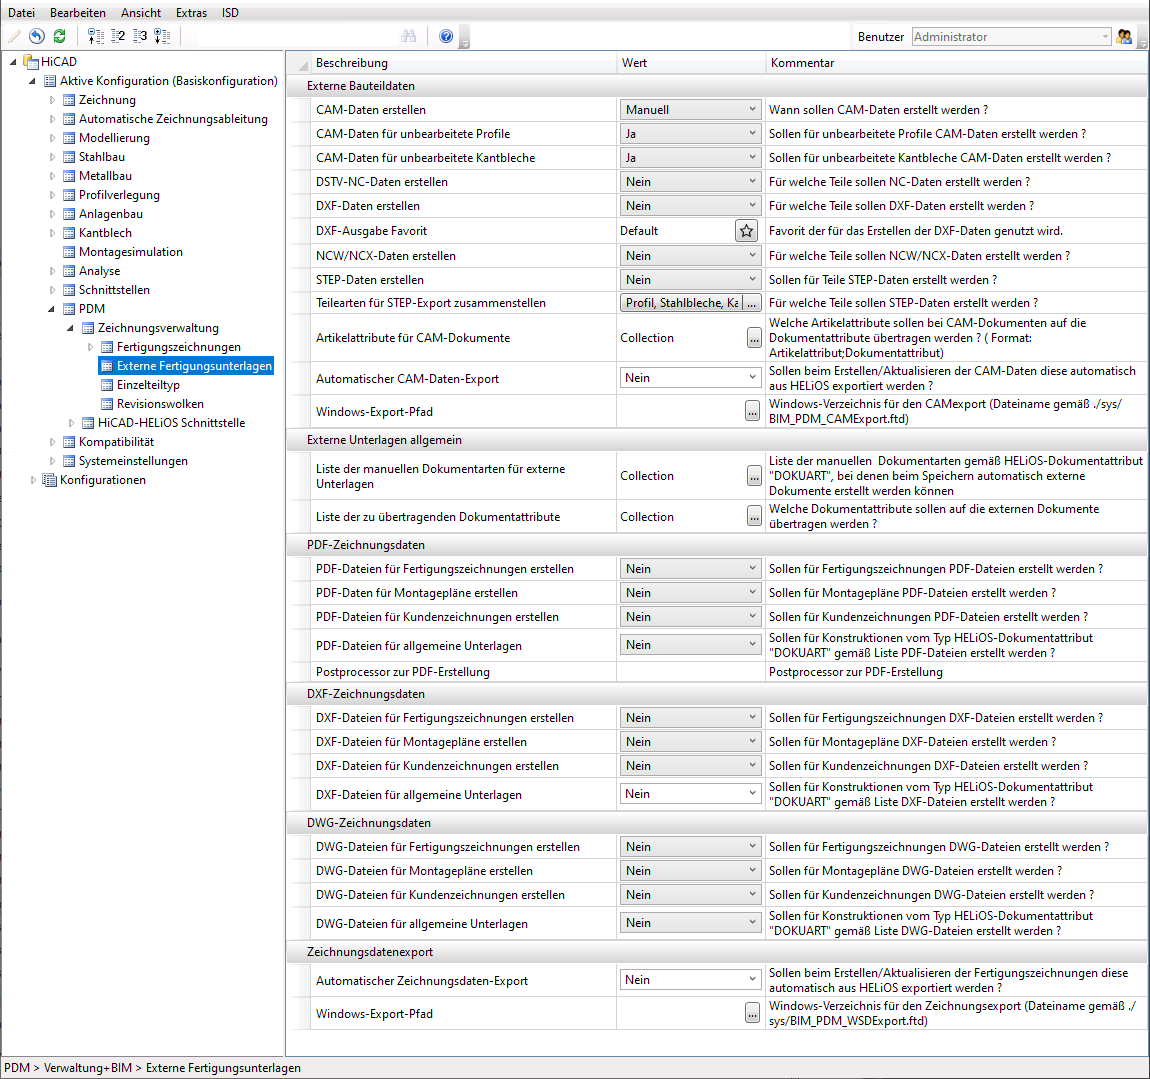This screenshot has width=1150, height=1079.
Task: Click the green refresh toolbar icon
Action: pos(60,36)
